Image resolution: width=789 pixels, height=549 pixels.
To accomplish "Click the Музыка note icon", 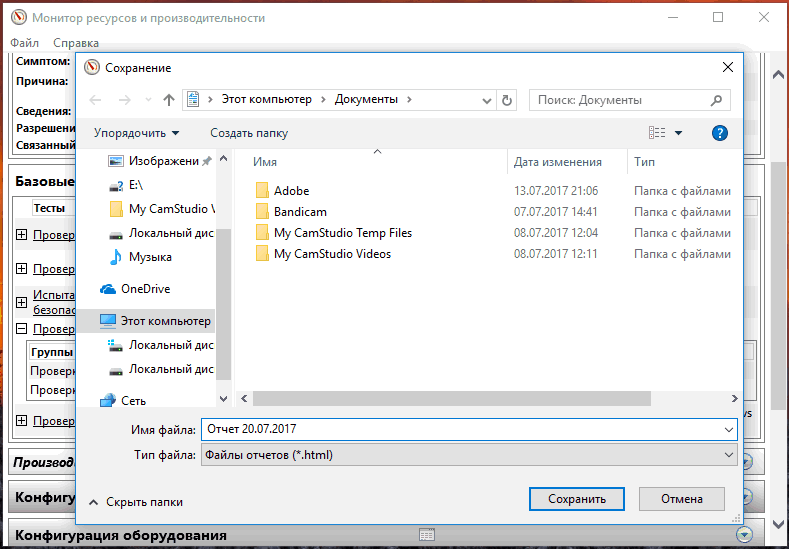I will pyautogui.click(x=116, y=257).
